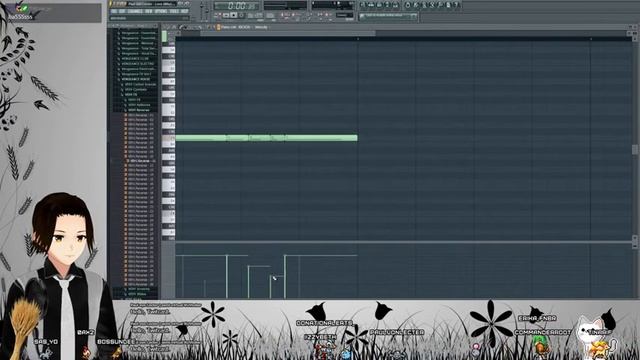
Task: Collapse the VEH1 Reverse folder
Action: [x=138, y=110]
